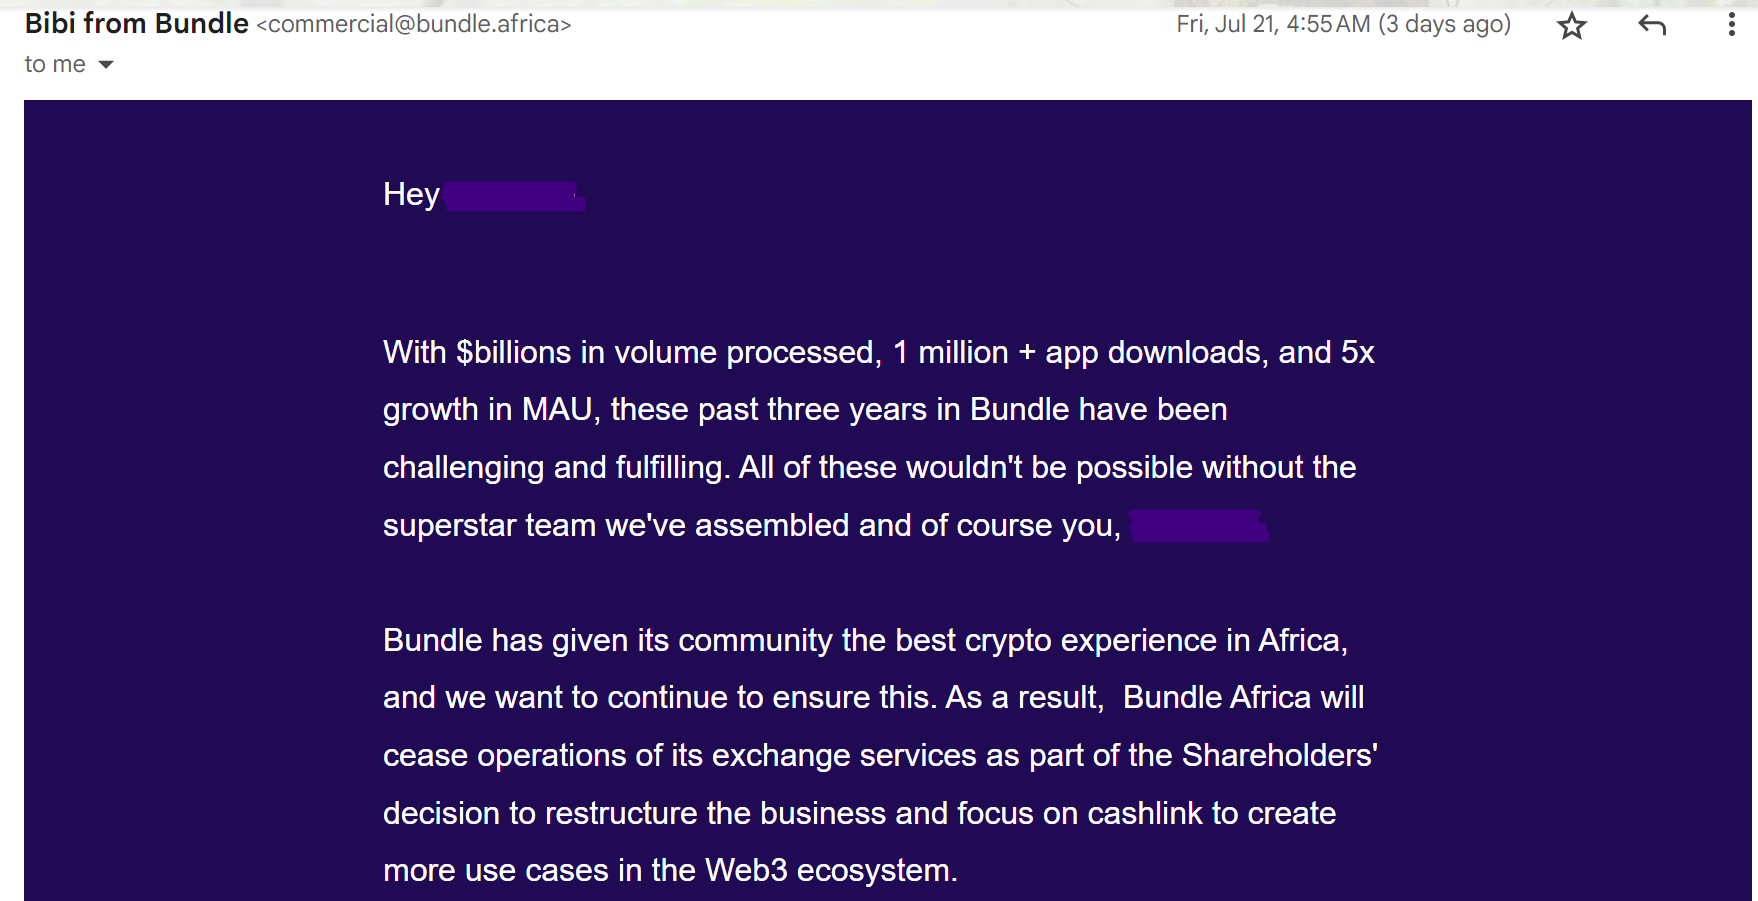Click the "Shareholders'" word in the email
The image size is (1758, 901).
1280,755
